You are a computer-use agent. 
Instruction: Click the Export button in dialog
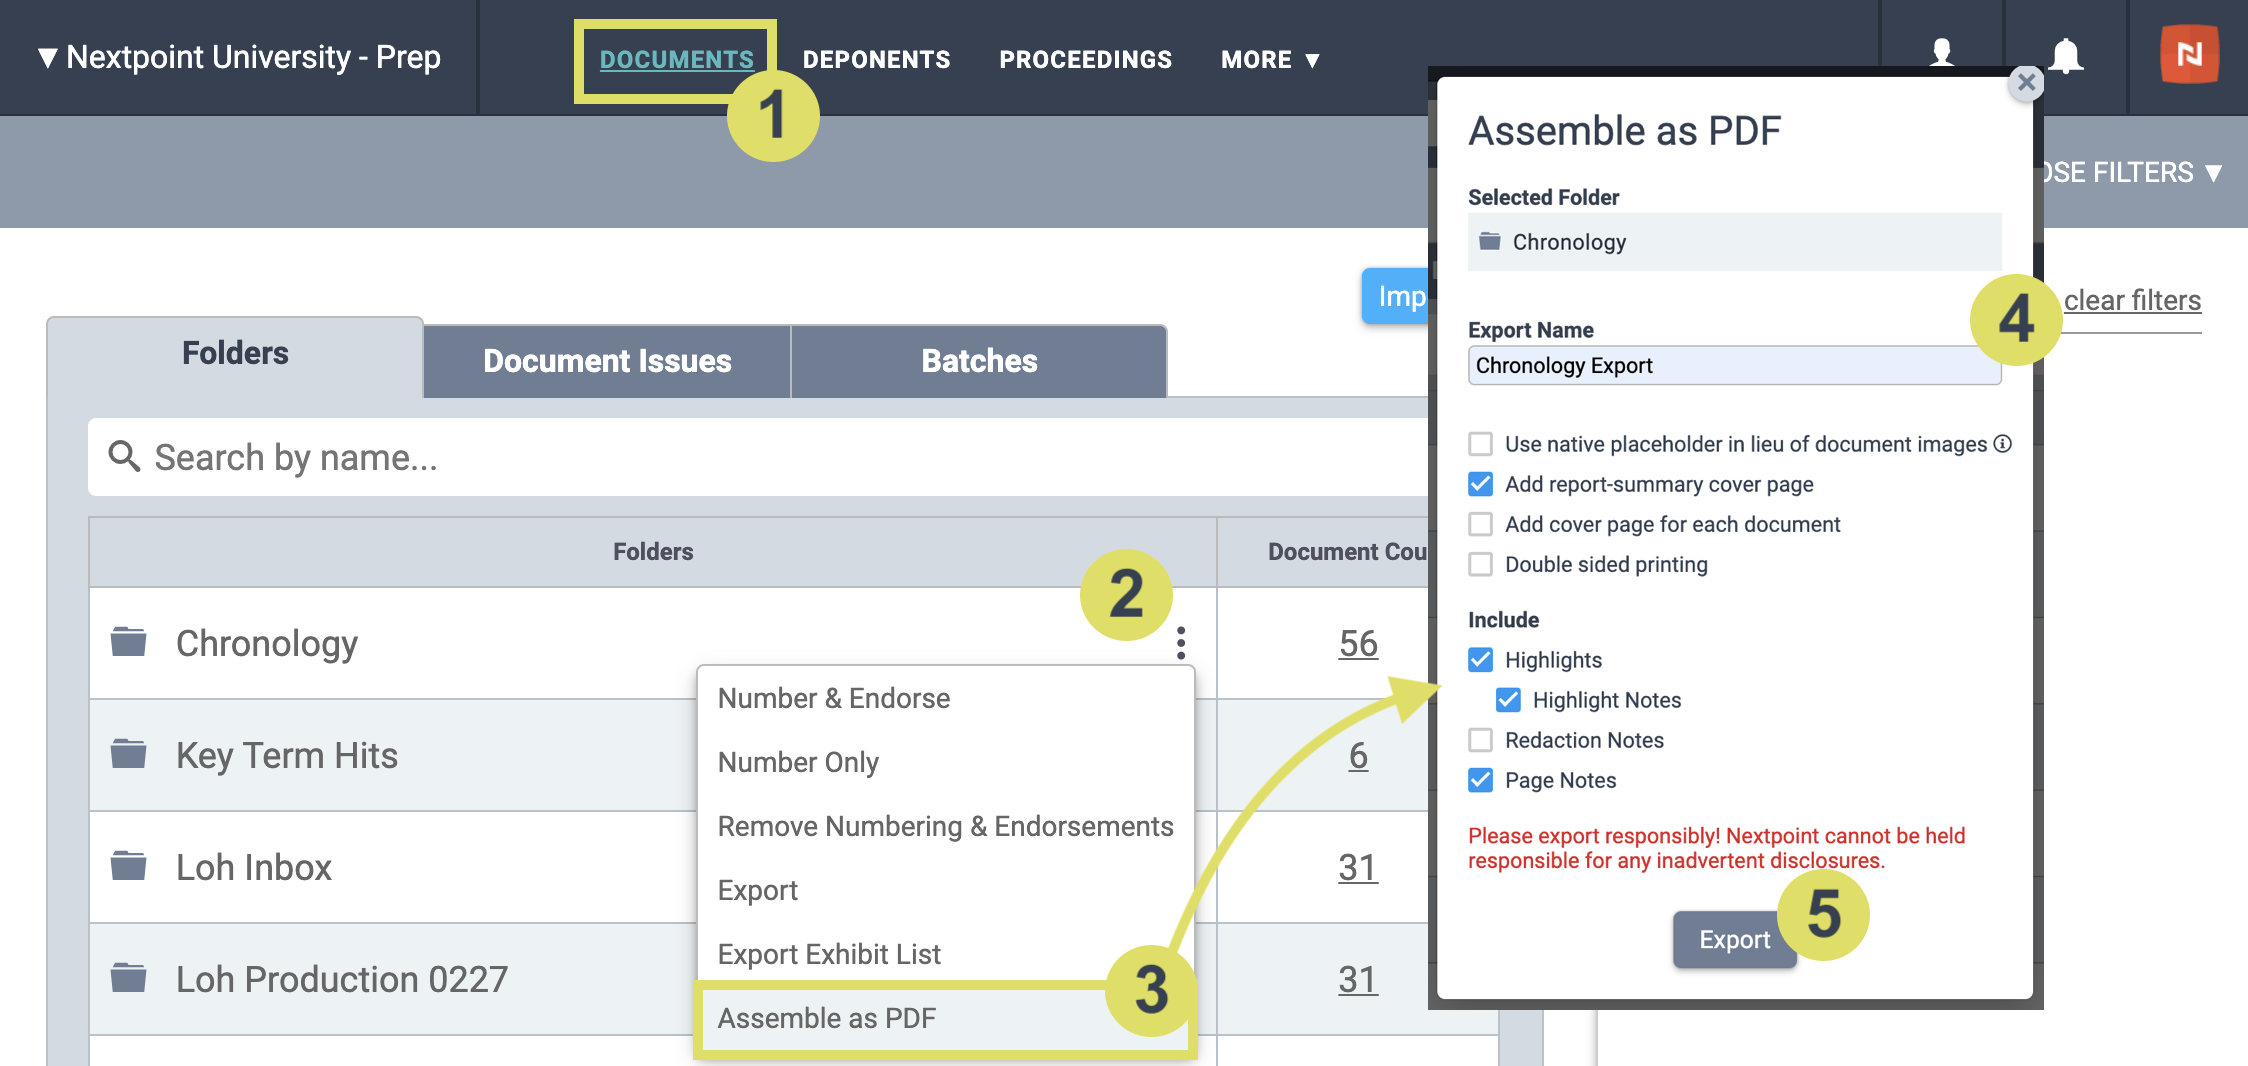pyautogui.click(x=1734, y=940)
